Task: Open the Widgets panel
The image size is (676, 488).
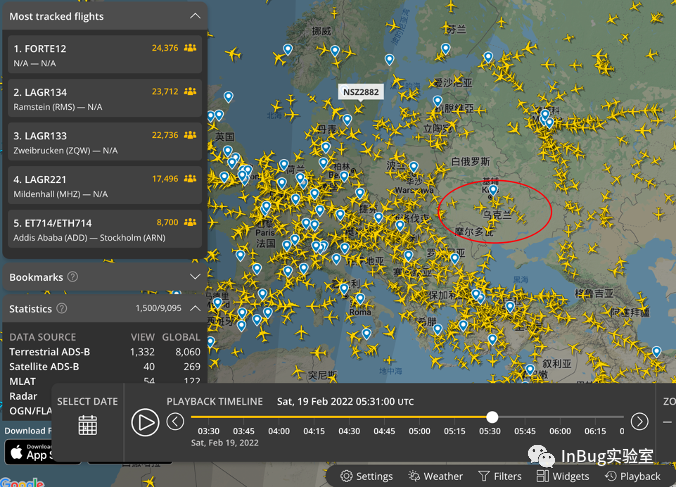Action: click(x=563, y=476)
